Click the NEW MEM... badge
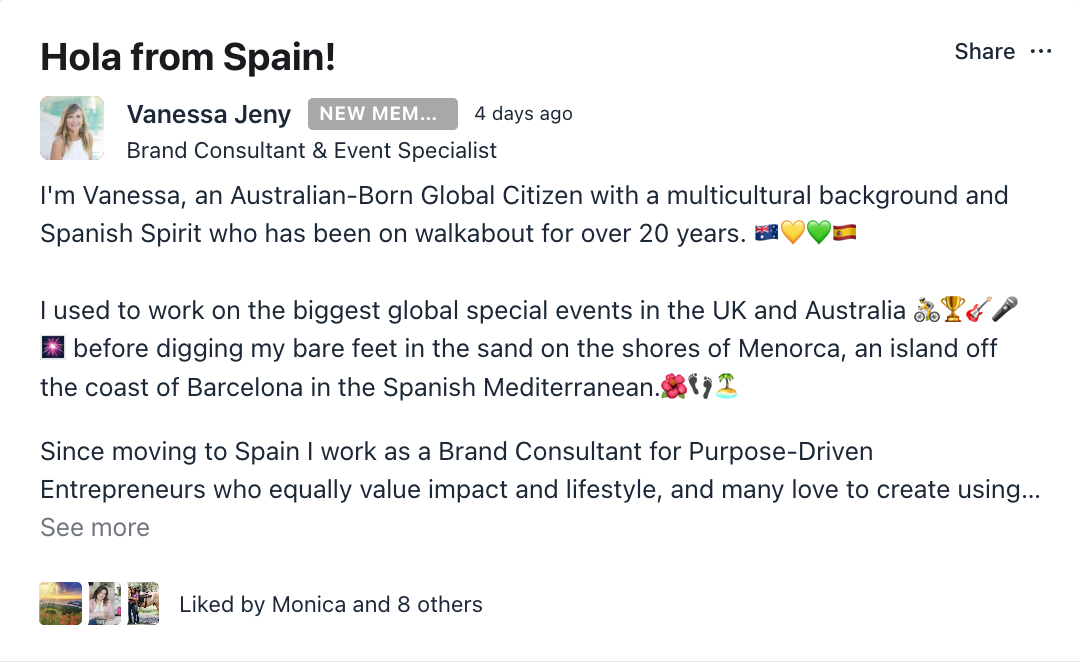The width and height of the screenshot is (1080, 662). [382, 114]
